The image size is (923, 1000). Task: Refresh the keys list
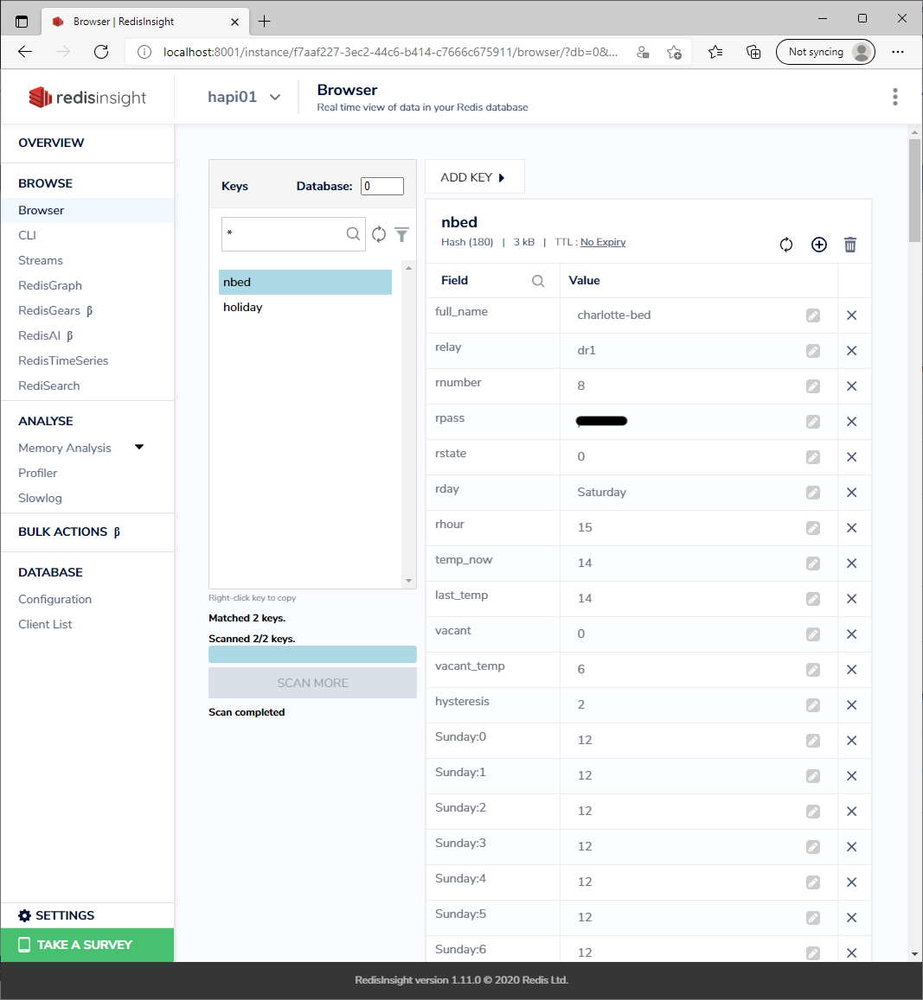(x=379, y=235)
